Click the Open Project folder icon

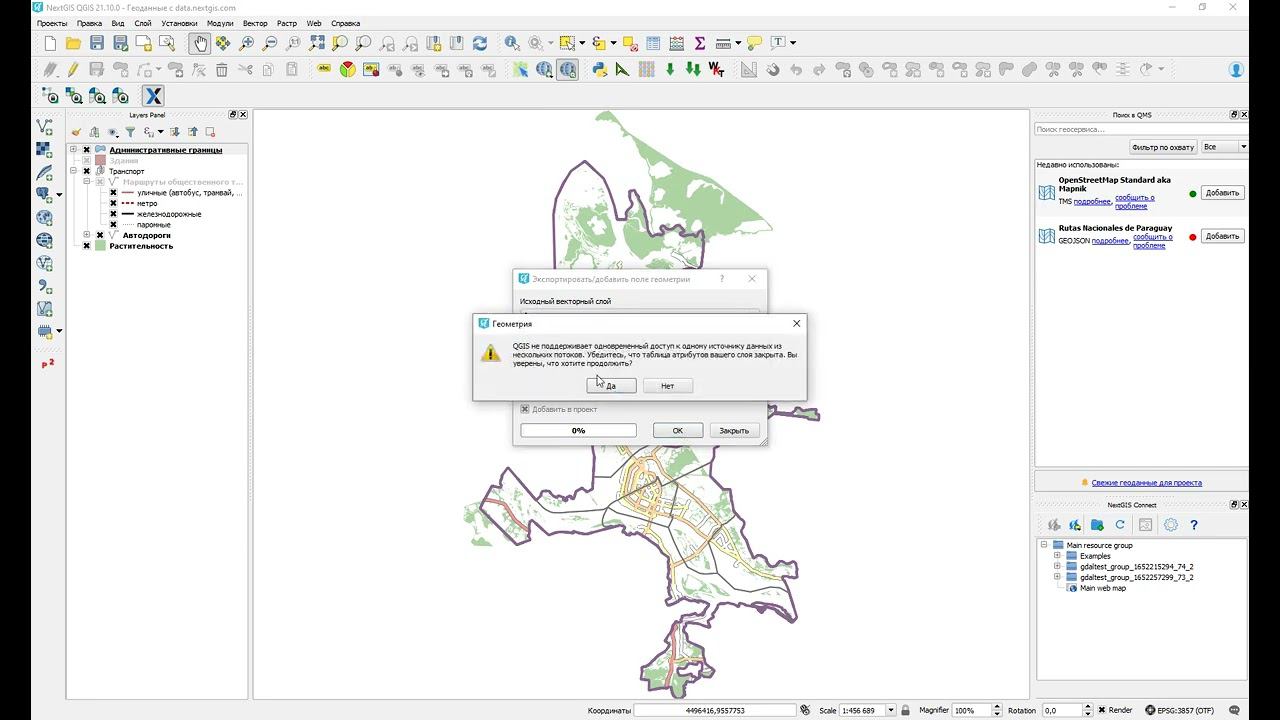pyautogui.click(x=73, y=43)
